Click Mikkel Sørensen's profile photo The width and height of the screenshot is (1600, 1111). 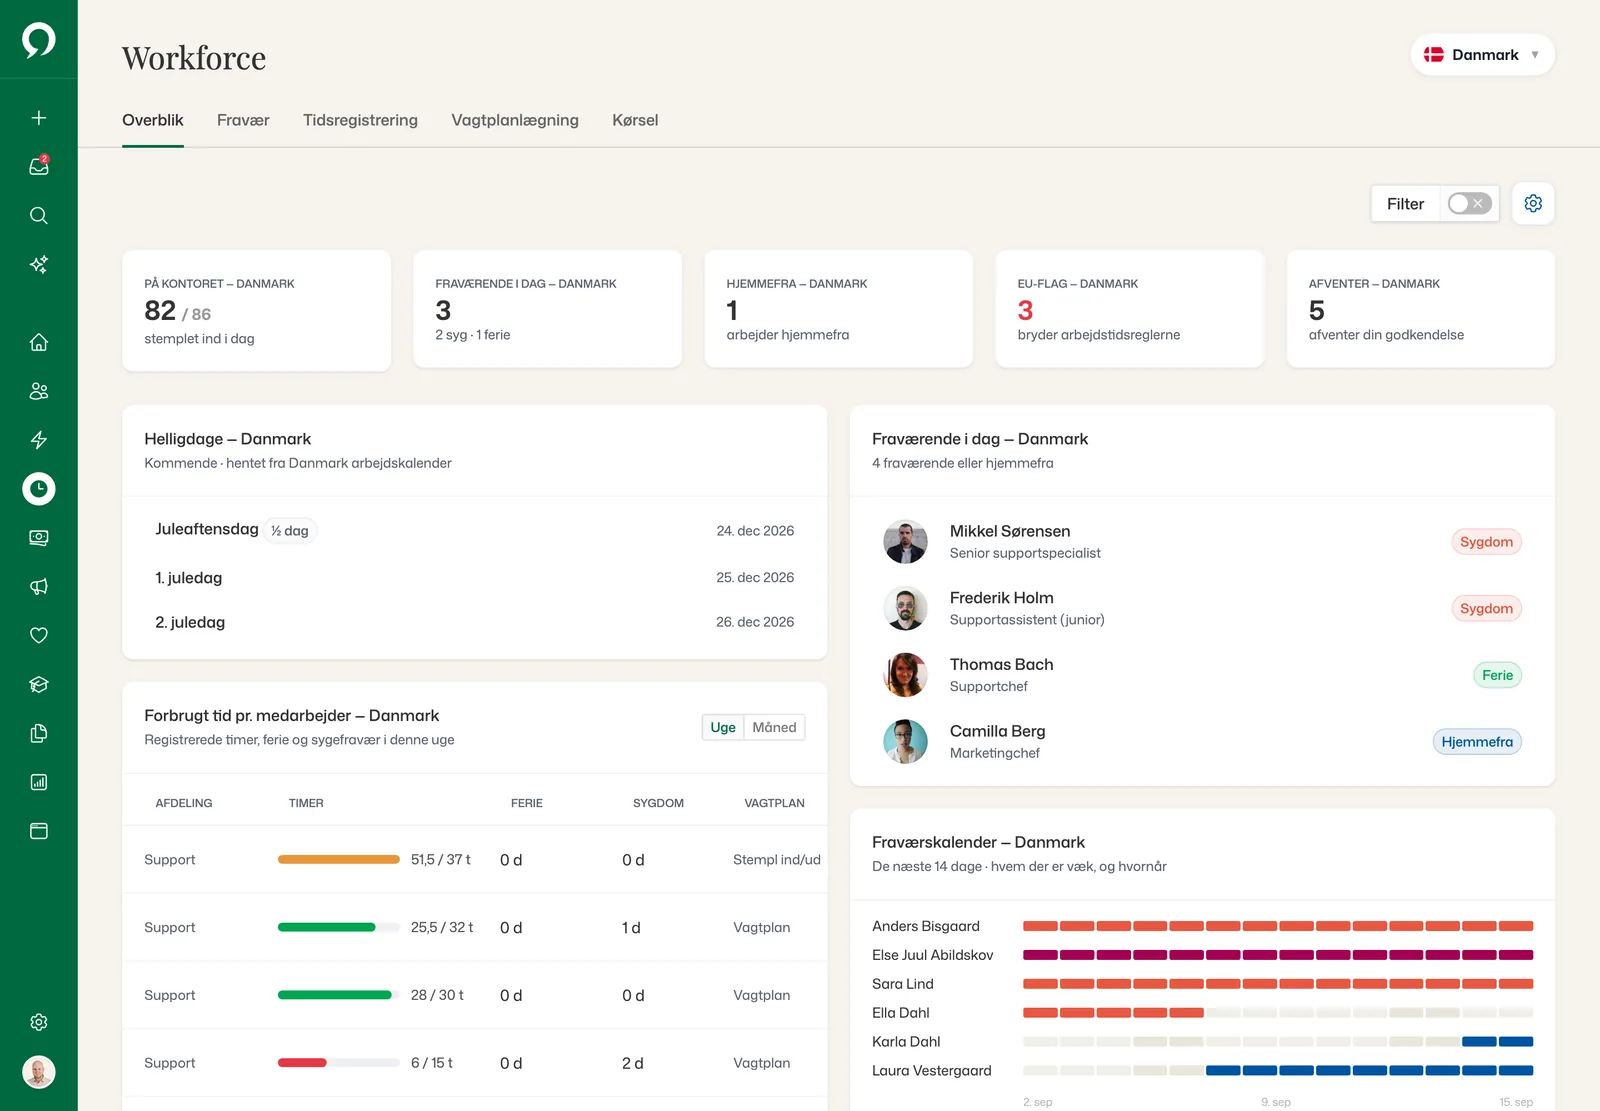click(x=905, y=542)
